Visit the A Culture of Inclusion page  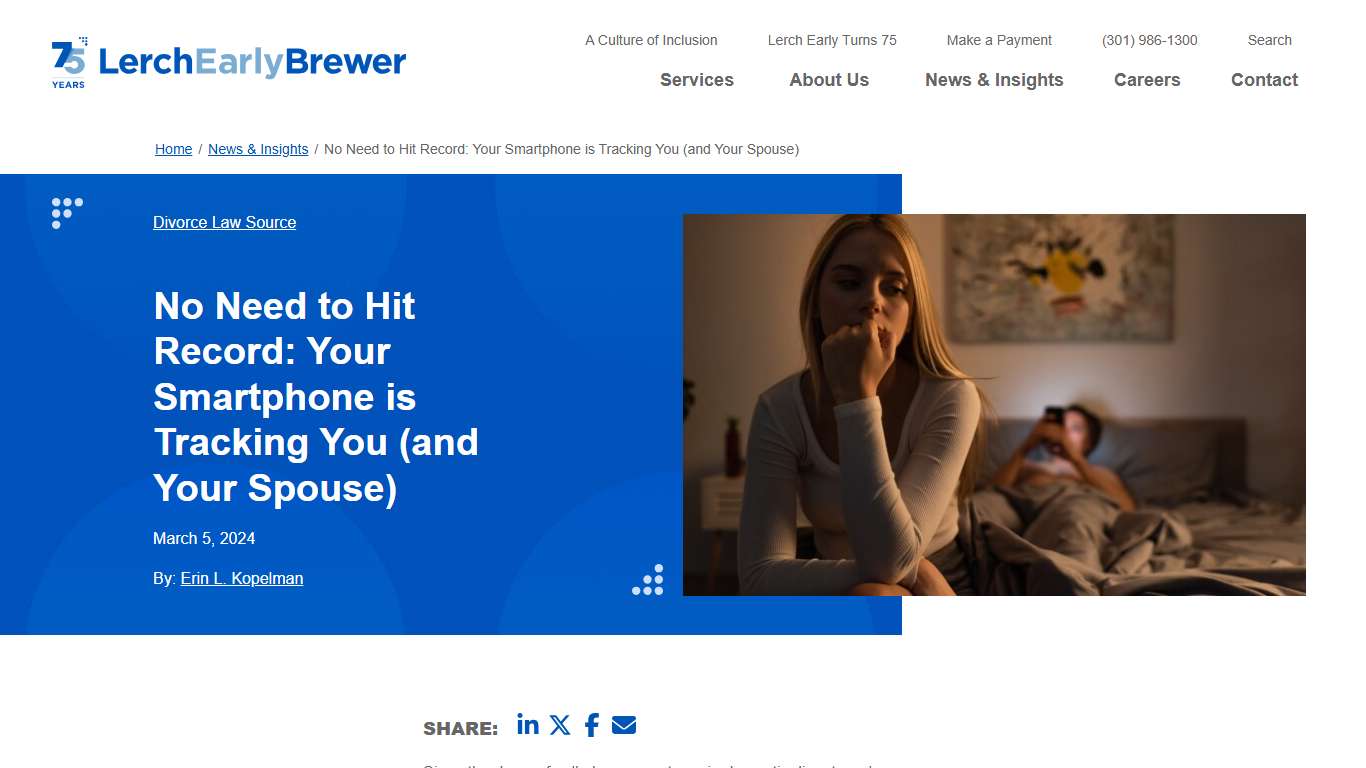651,40
